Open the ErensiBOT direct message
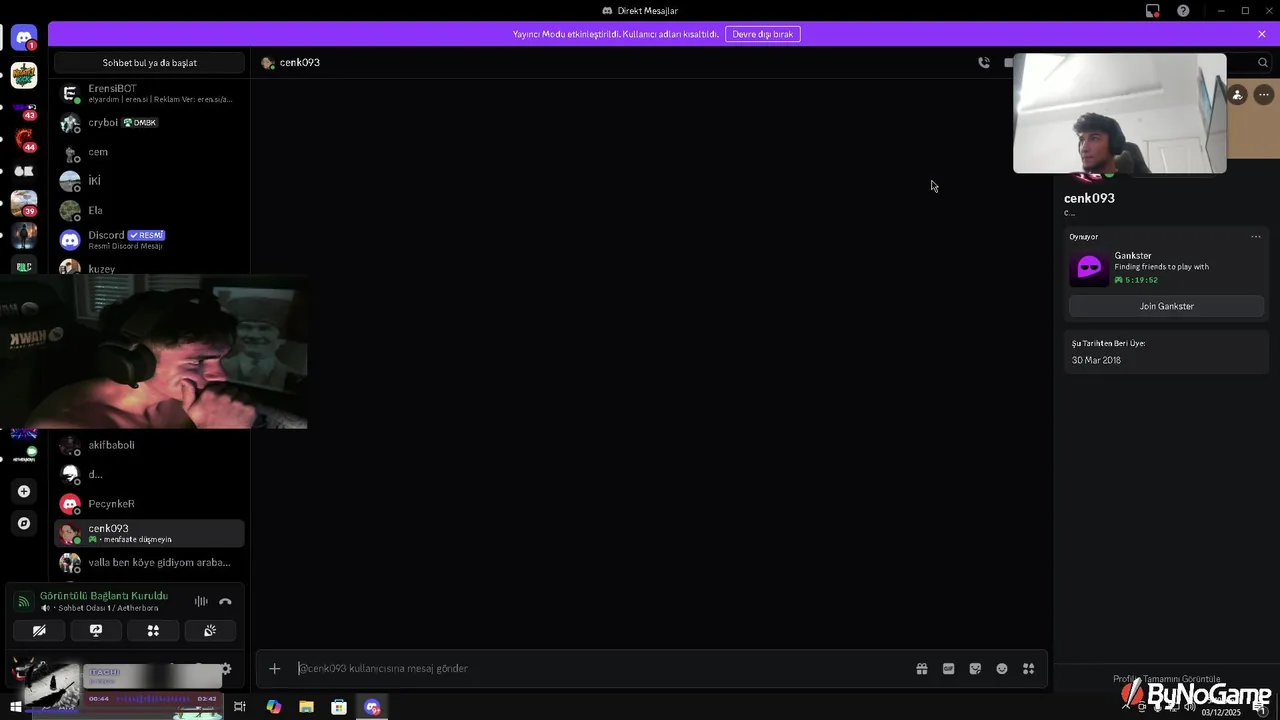Image resolution: width=1280 pixels, height=720 pixels. click(x=149, y=93)
